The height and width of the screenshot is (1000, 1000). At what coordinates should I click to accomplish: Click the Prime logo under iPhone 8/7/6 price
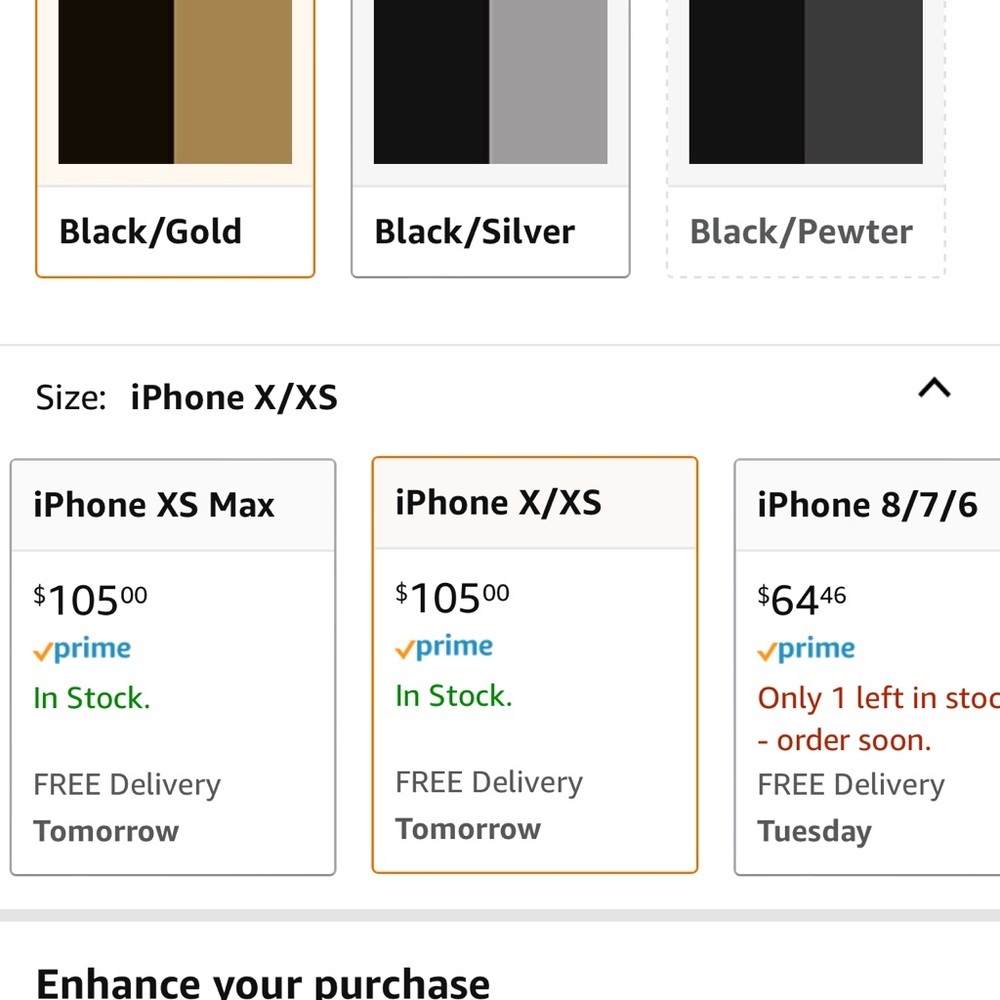806,649
